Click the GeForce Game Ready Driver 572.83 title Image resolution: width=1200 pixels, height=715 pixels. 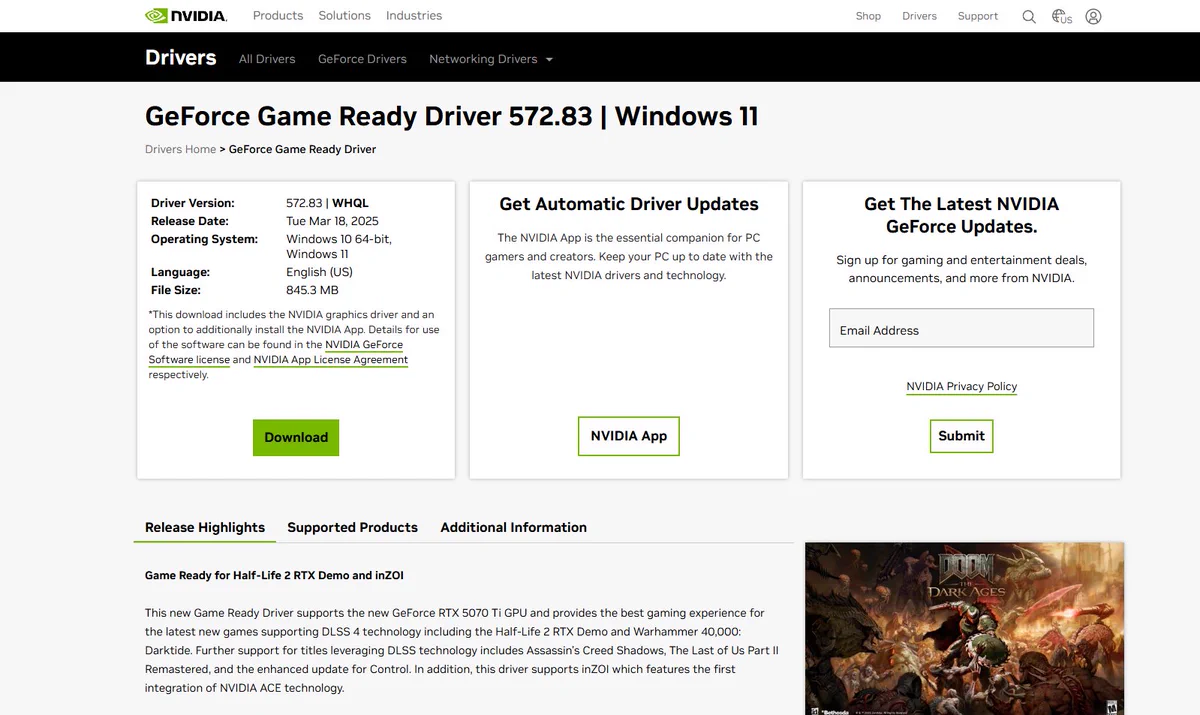click(x=452, y=116)
